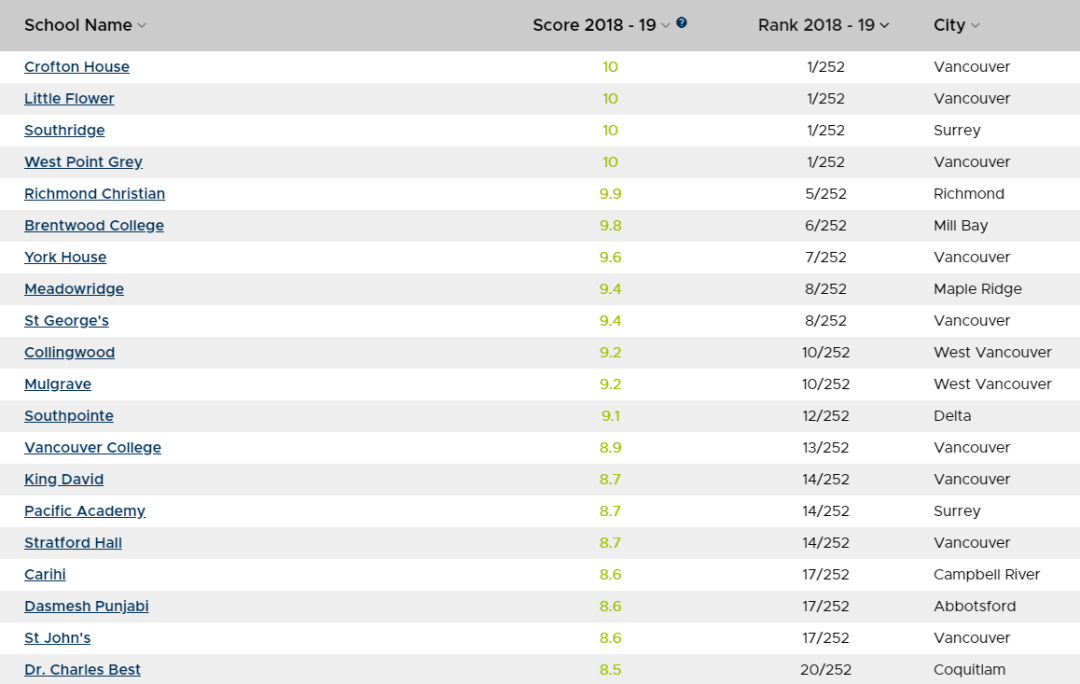
Task: Open the Dasmesh Punjabi school link
Action: click(x=86, y=607)
